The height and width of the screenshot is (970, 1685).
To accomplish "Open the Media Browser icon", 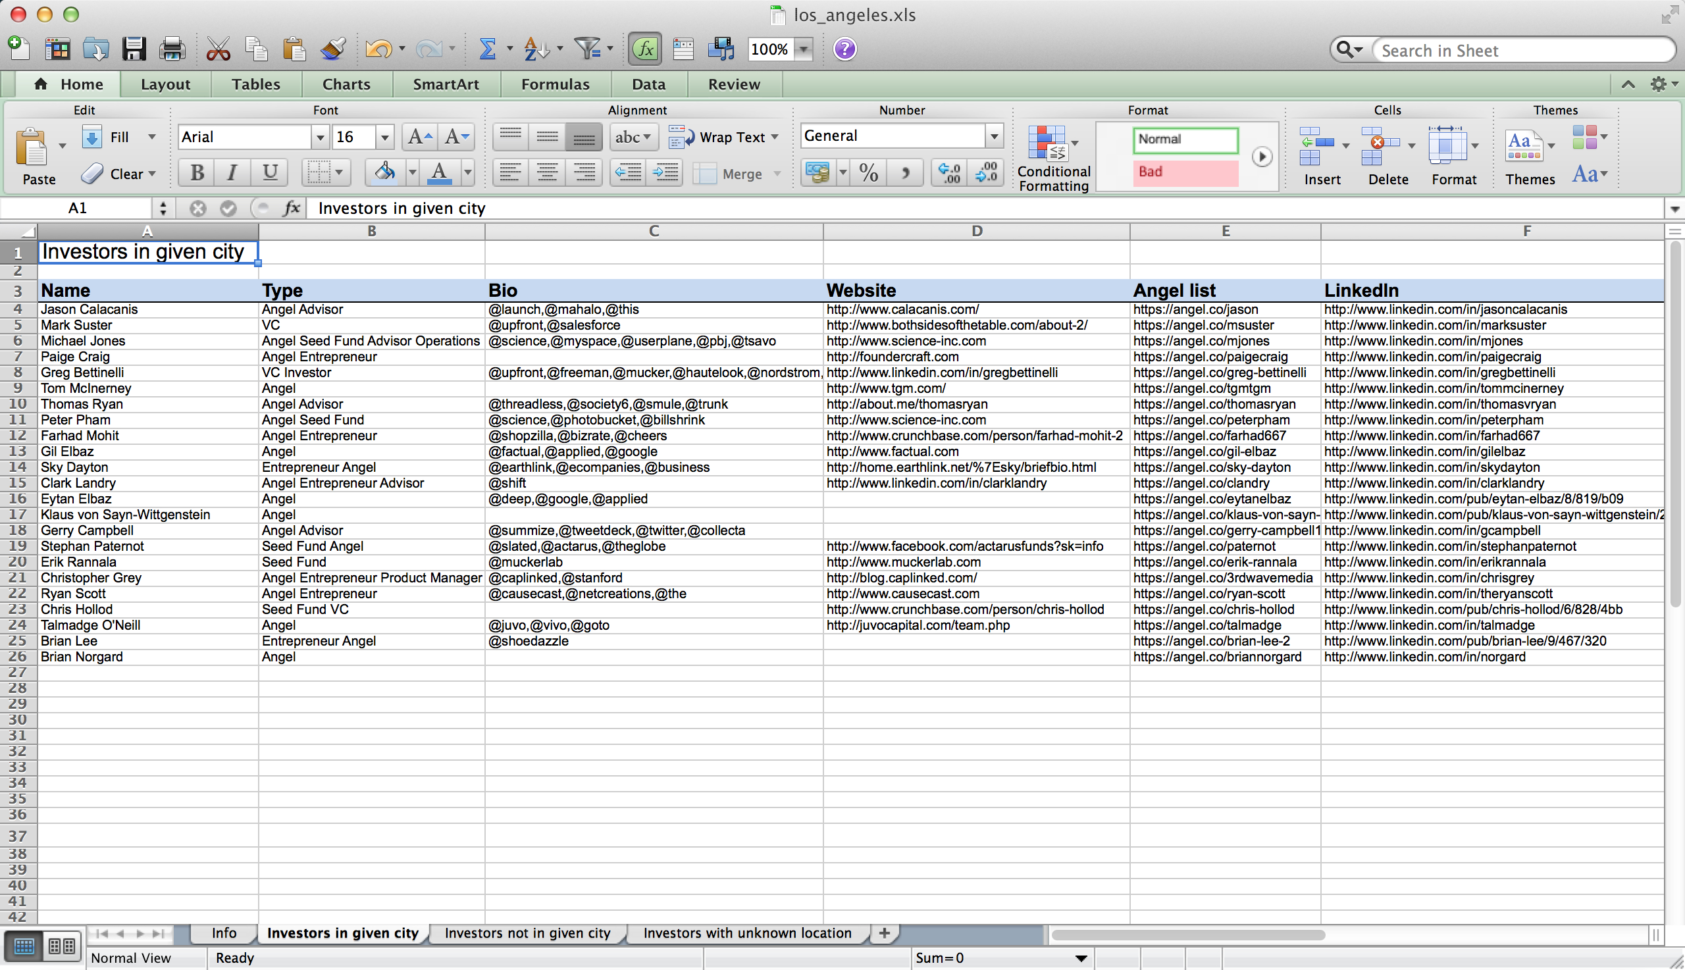I will click(x=721, y=48).
